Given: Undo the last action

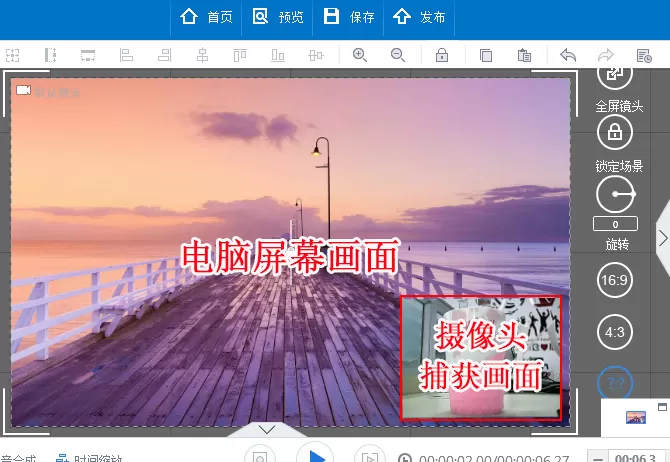Looking at the screenshot, I should pos(568,55).
